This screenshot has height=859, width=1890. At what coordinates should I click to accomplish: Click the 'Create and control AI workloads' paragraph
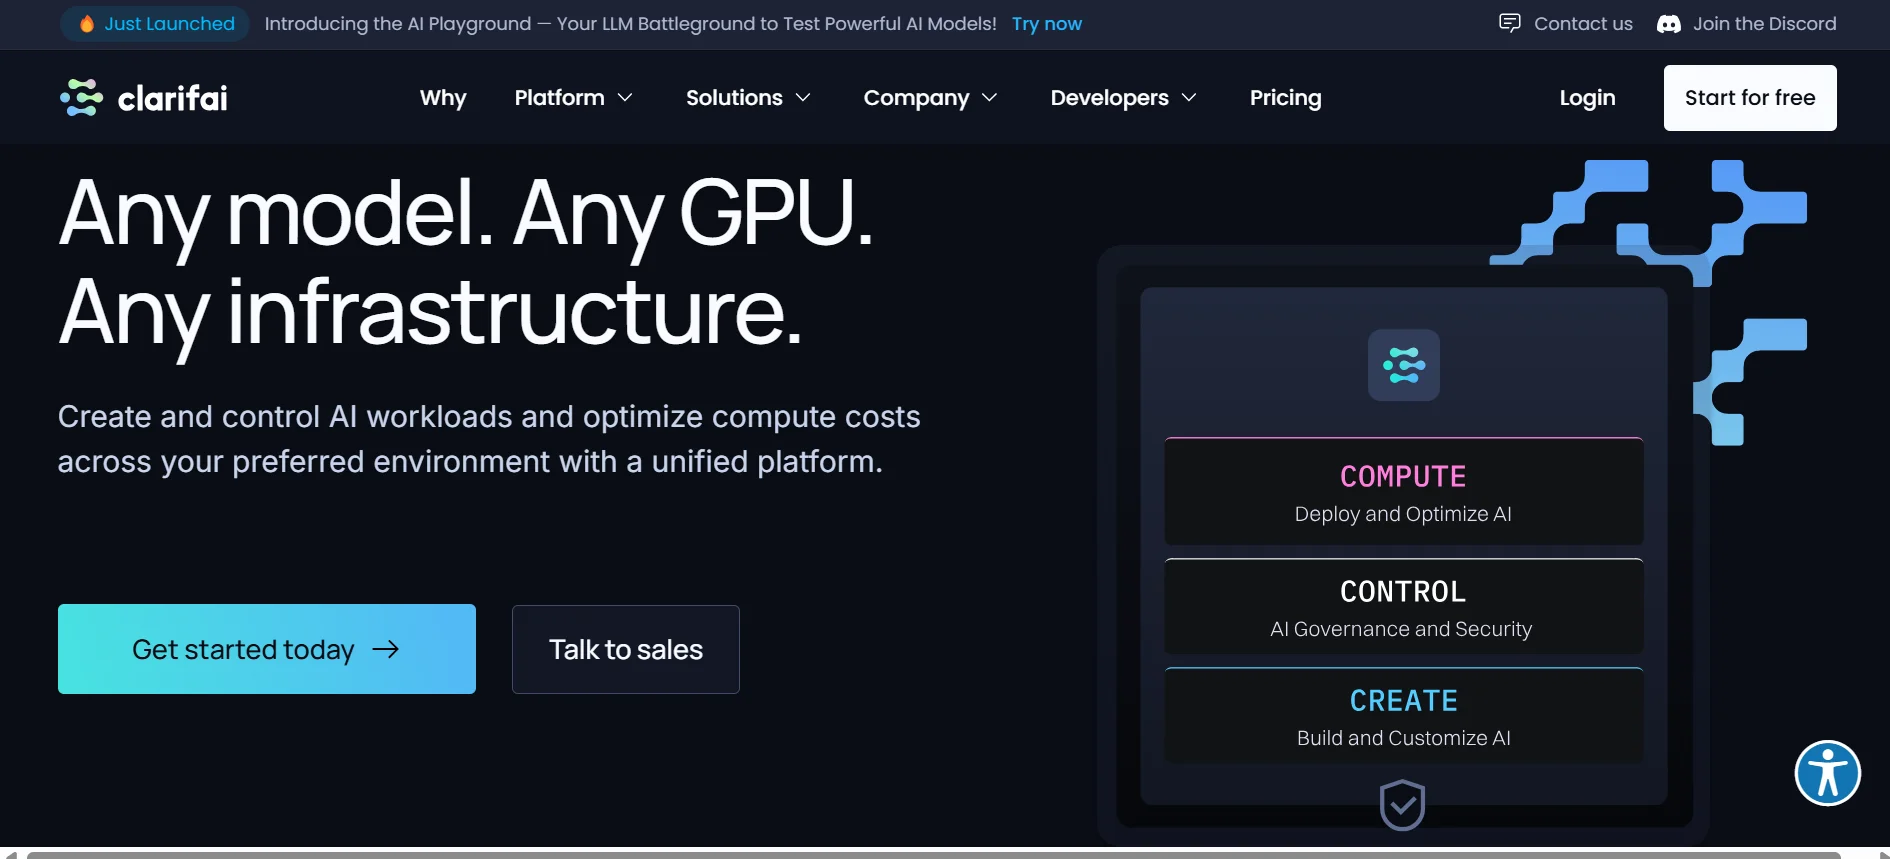[x=489, y=439]
